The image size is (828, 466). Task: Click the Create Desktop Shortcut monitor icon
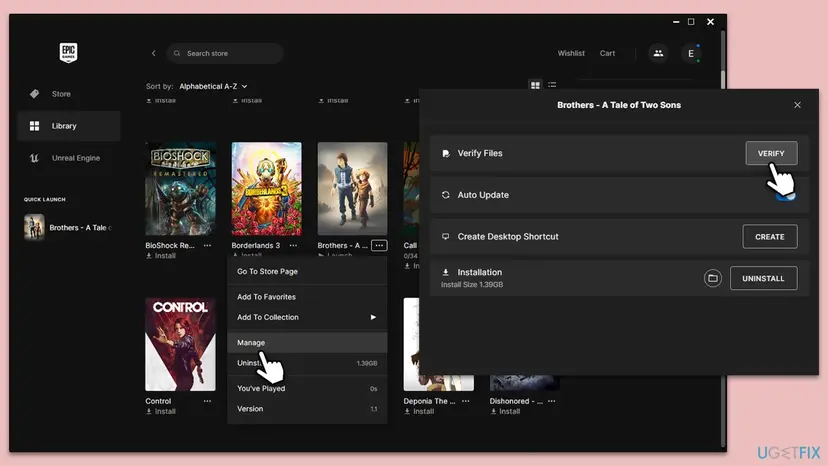pyautogui.click(x=446, y=237)
